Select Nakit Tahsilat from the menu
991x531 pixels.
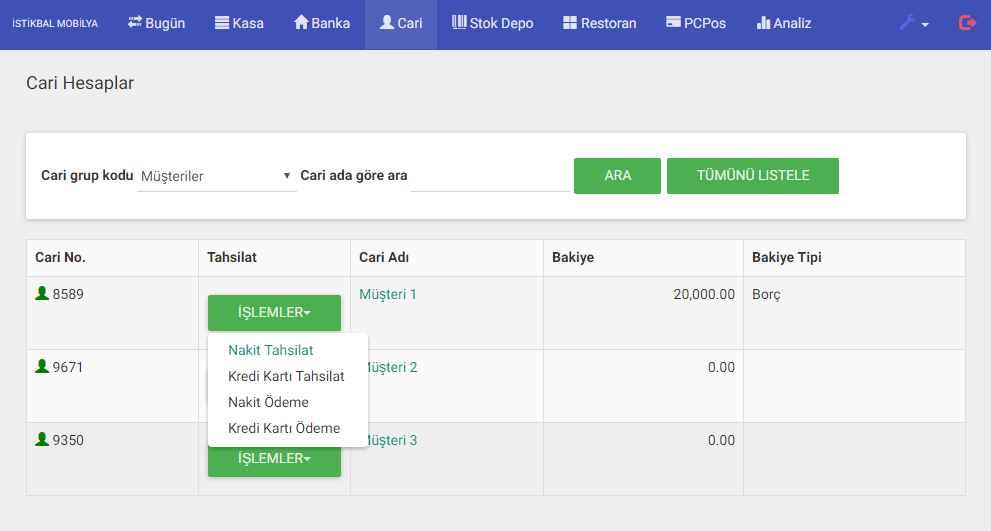271,350
